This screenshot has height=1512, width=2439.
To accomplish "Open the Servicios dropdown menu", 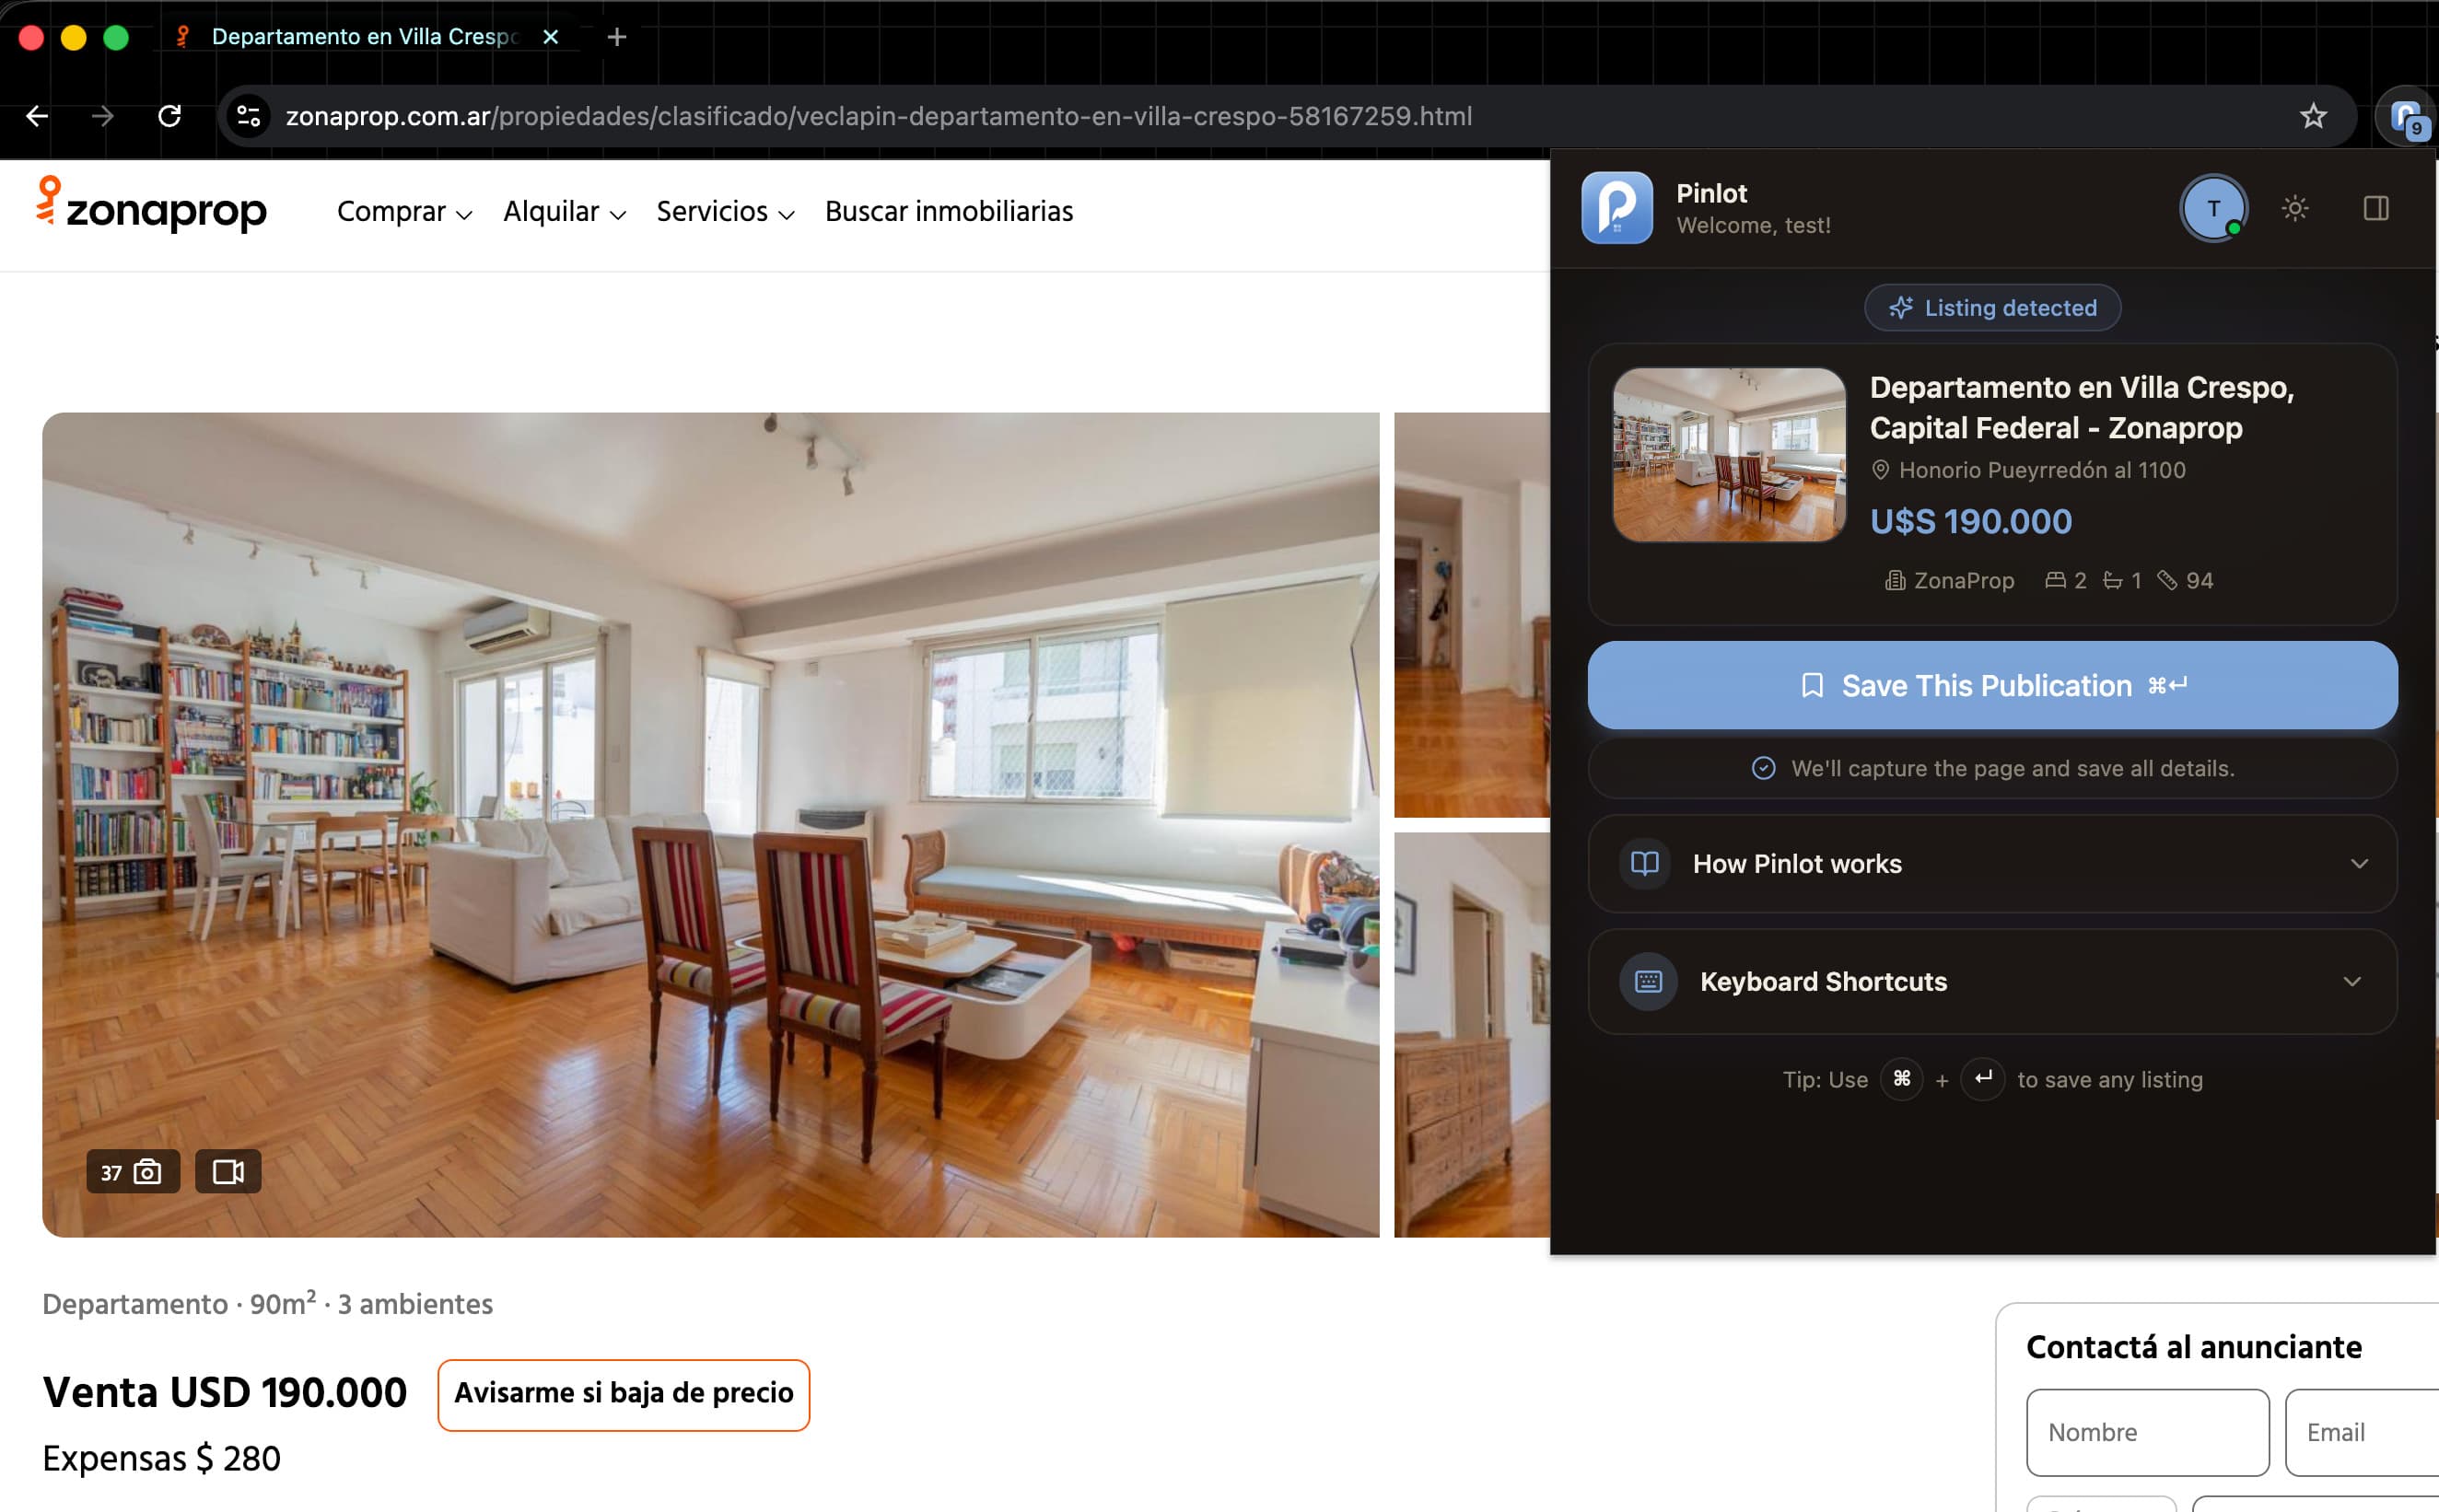I will (x=725, y=212).
